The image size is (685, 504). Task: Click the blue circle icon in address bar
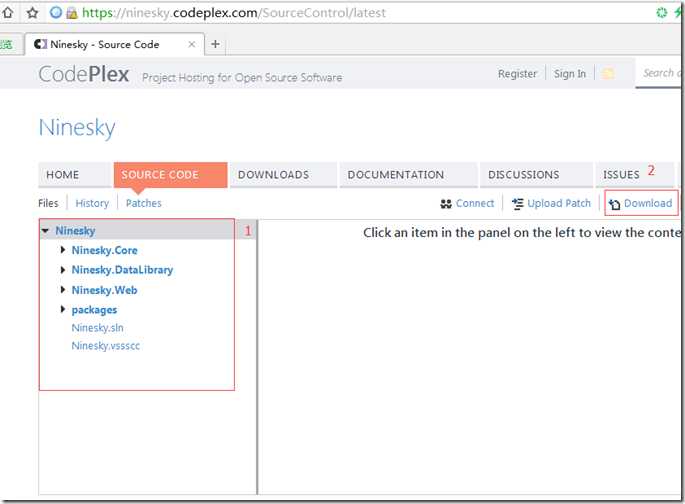(56, 13)
